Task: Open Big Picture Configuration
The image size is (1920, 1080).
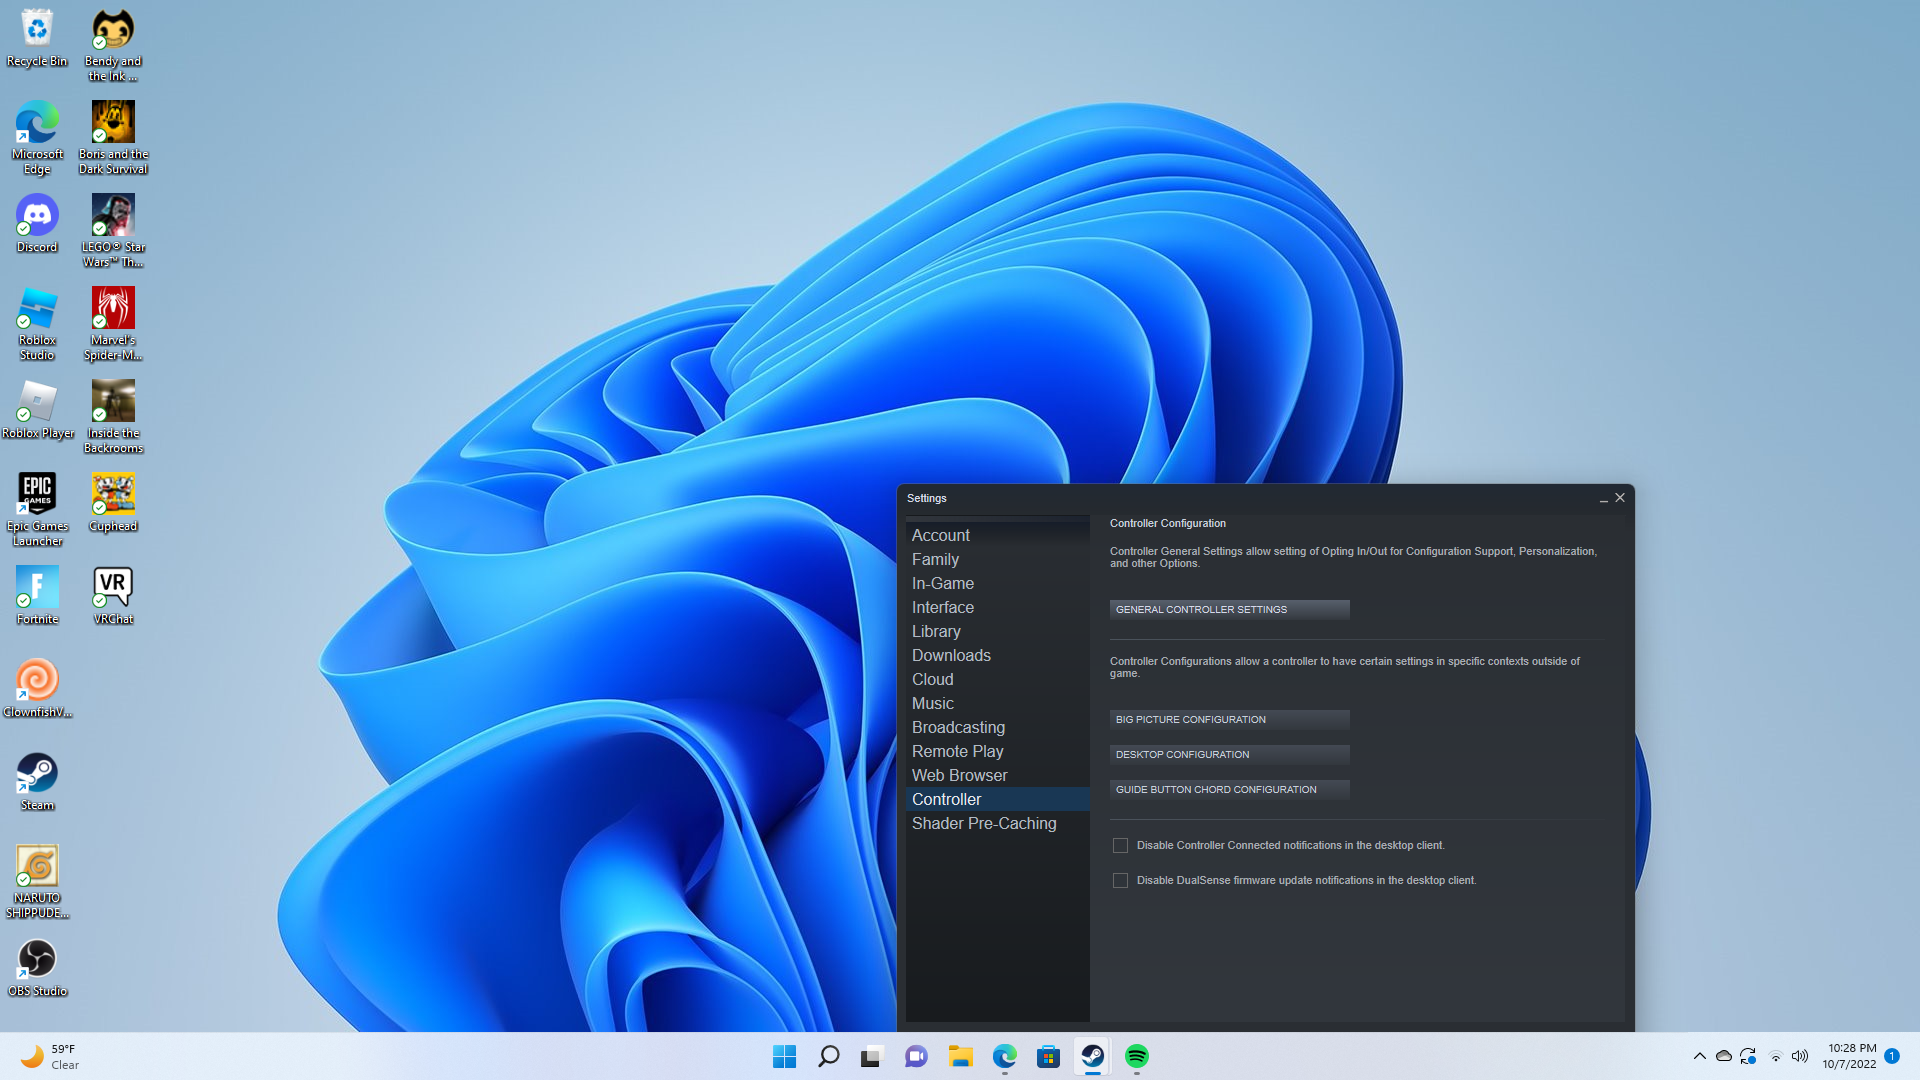Action: coord(1229,719)
